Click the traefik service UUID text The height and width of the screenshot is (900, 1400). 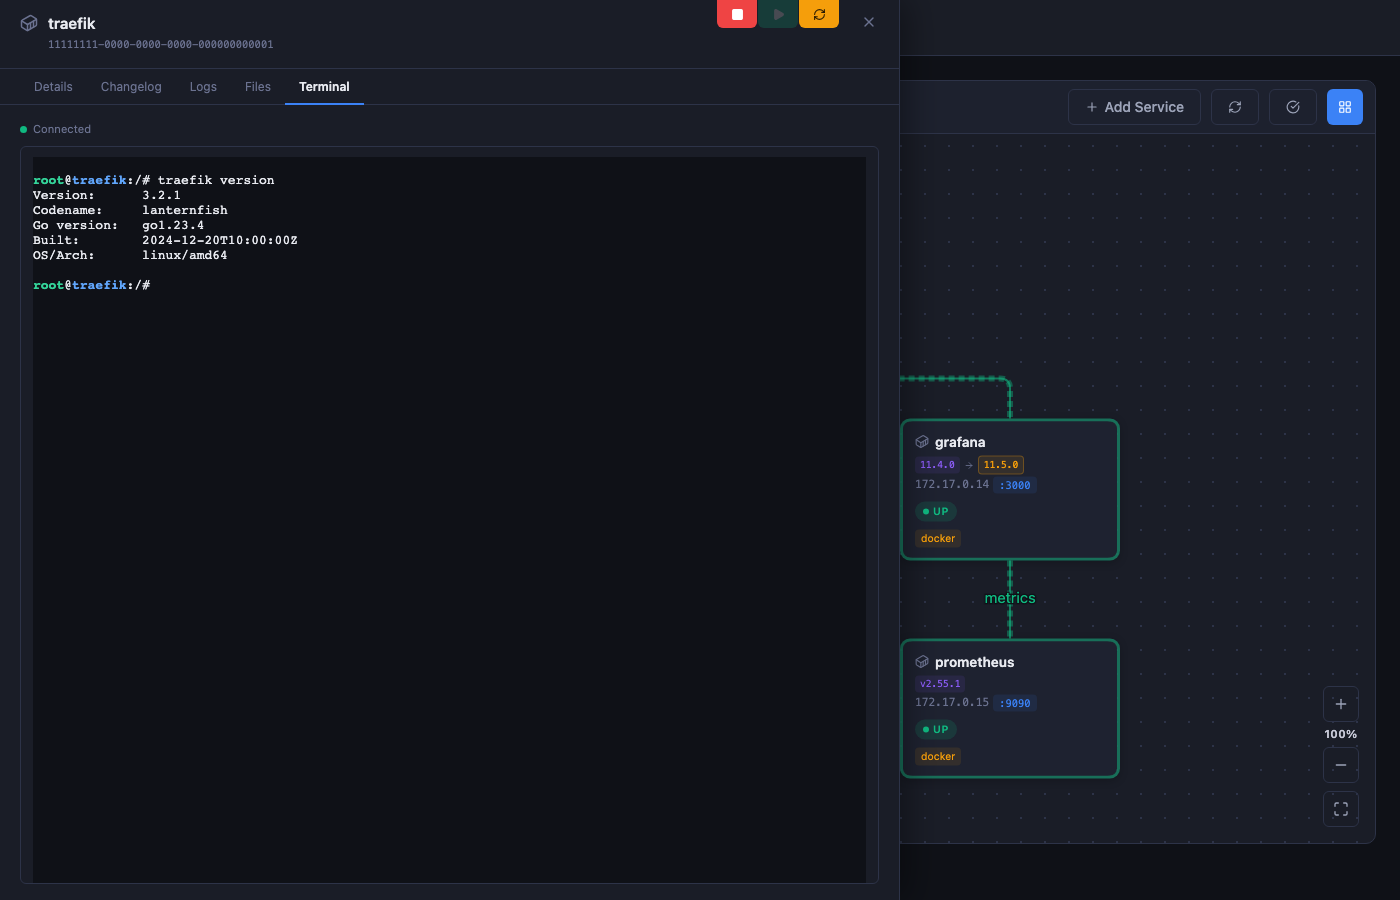pos(161,44)
